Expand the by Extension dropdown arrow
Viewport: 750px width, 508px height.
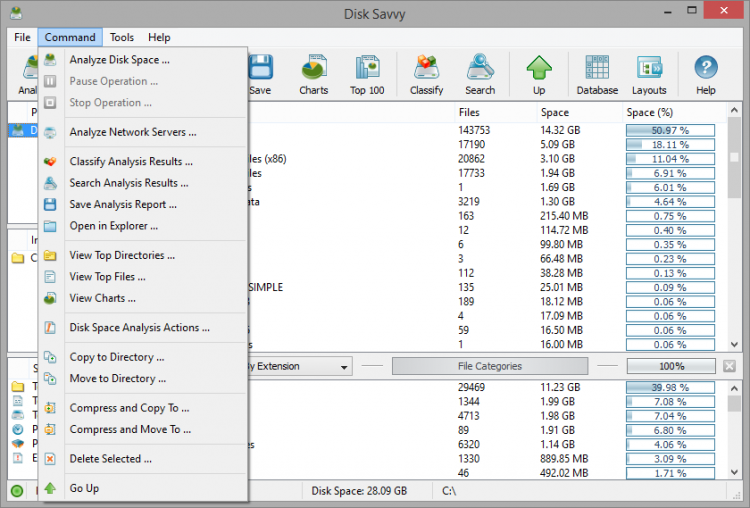(344, 367)
